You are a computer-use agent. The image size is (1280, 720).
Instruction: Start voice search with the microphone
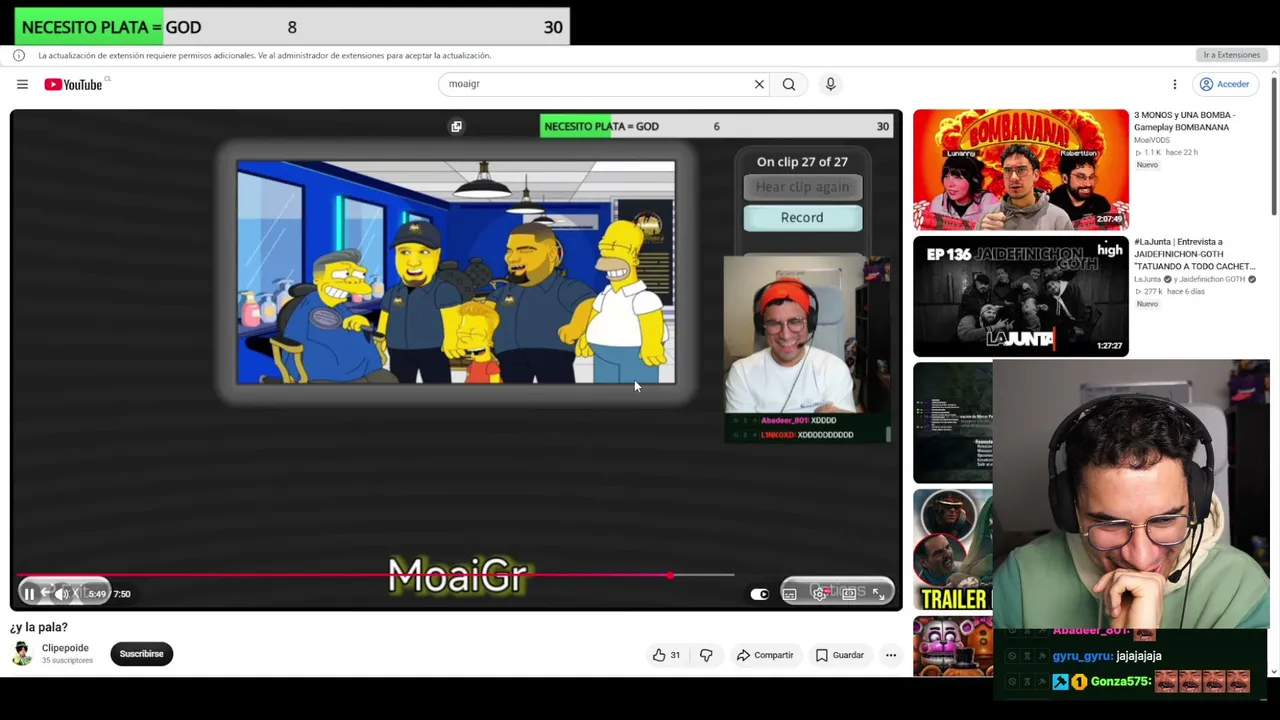tap(830, 84)
